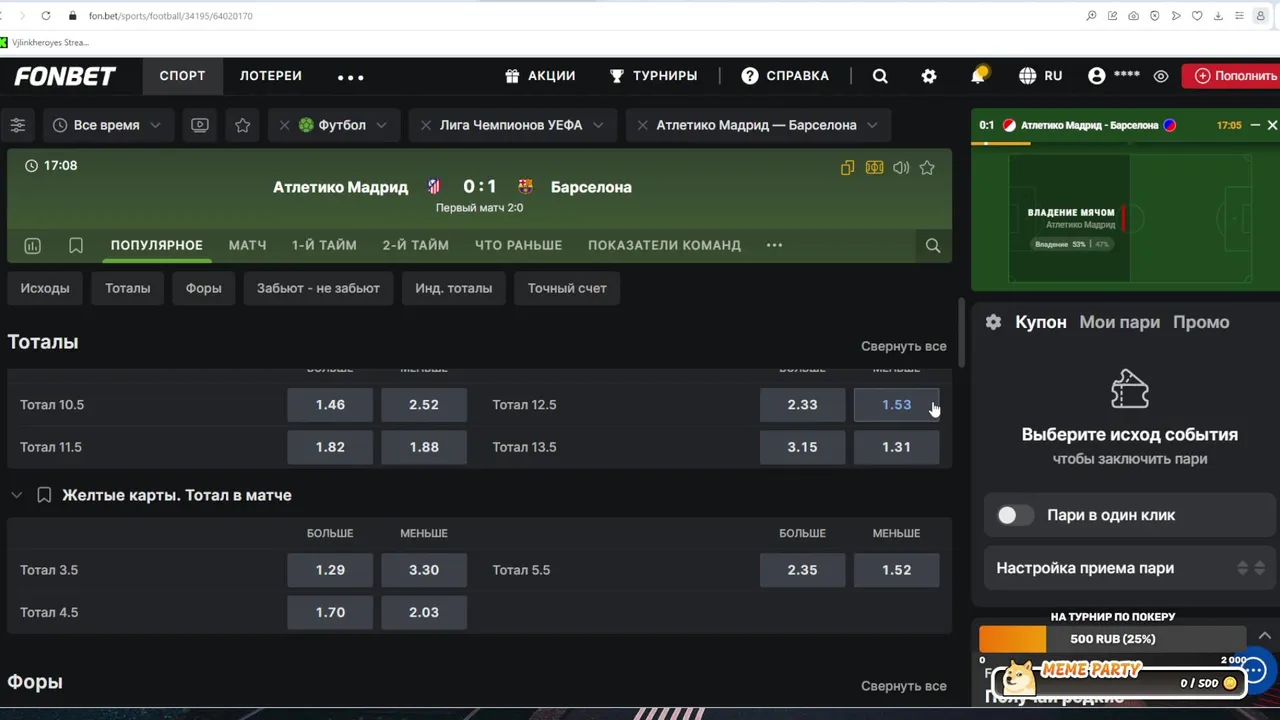Open the notifications bell
This screenshot has height=720, width=1280.
click(978, 75)
